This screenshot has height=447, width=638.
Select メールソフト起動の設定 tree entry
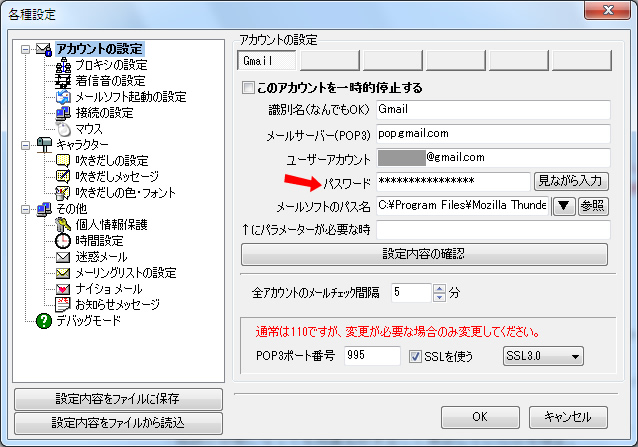point(131,97)
